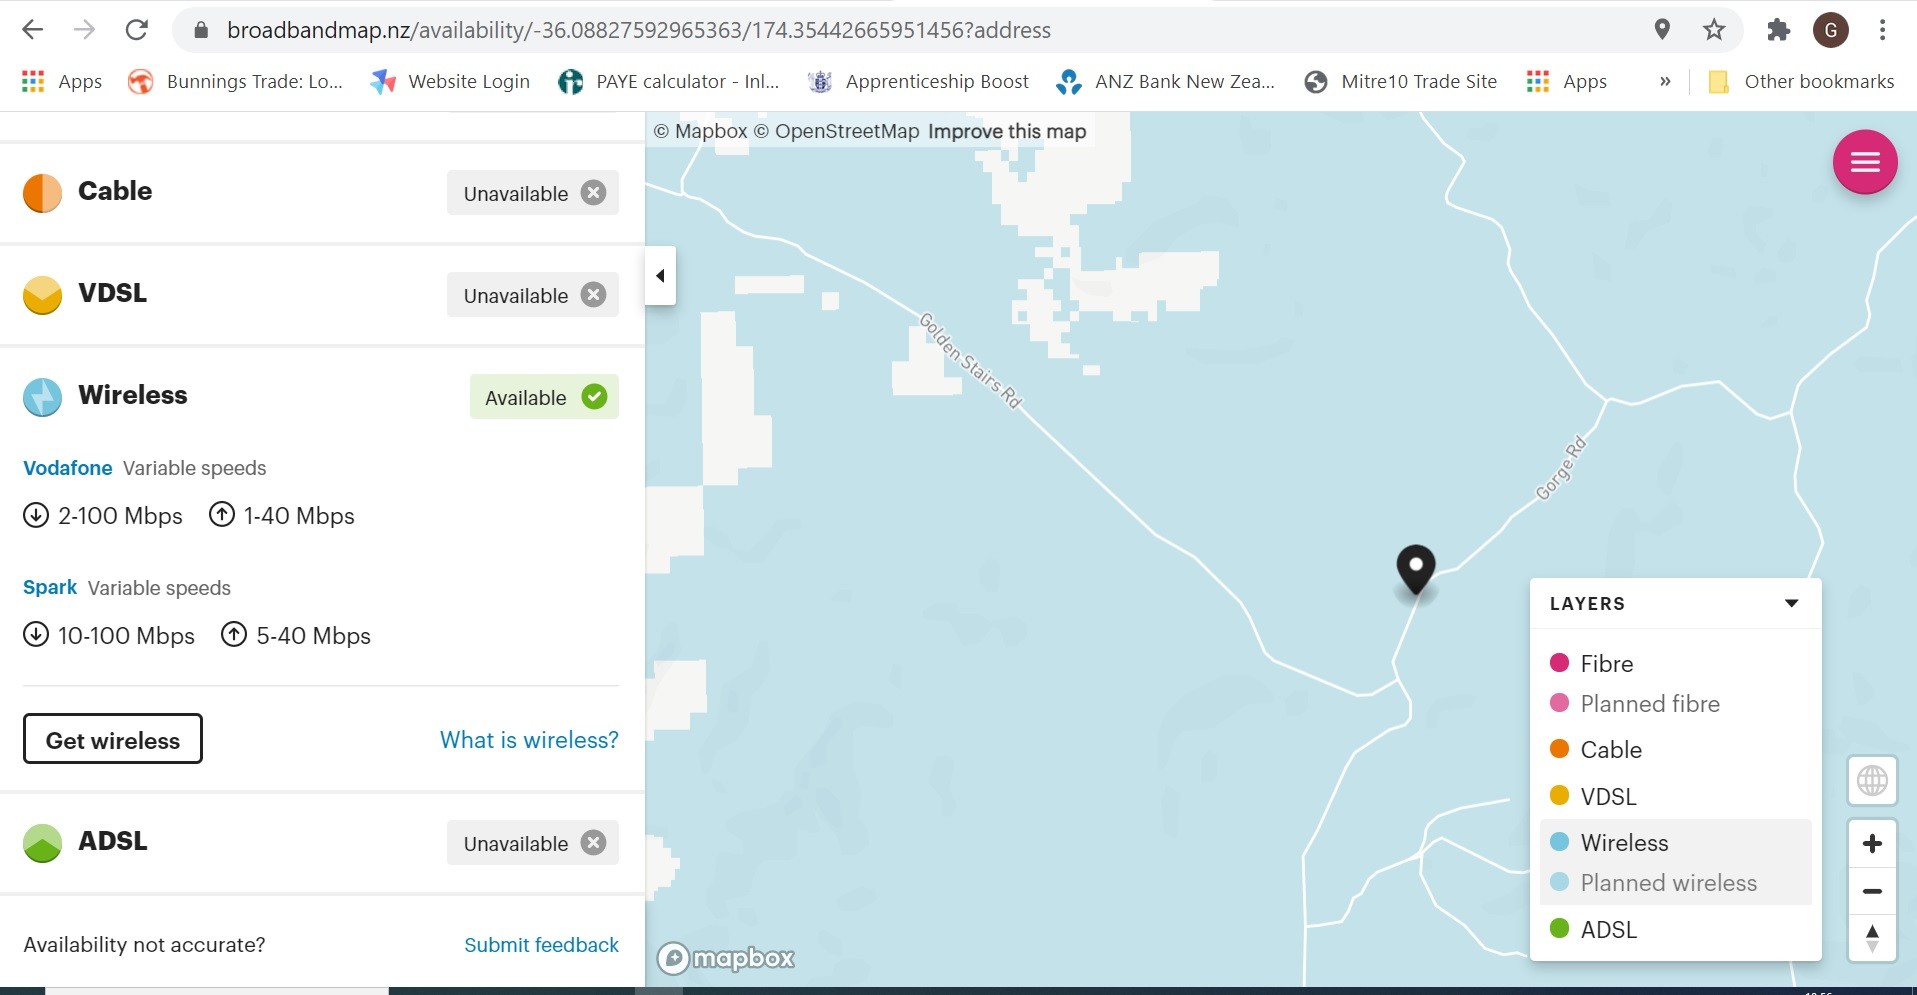Click the map zoom out minus button

tap(1872, 891)
